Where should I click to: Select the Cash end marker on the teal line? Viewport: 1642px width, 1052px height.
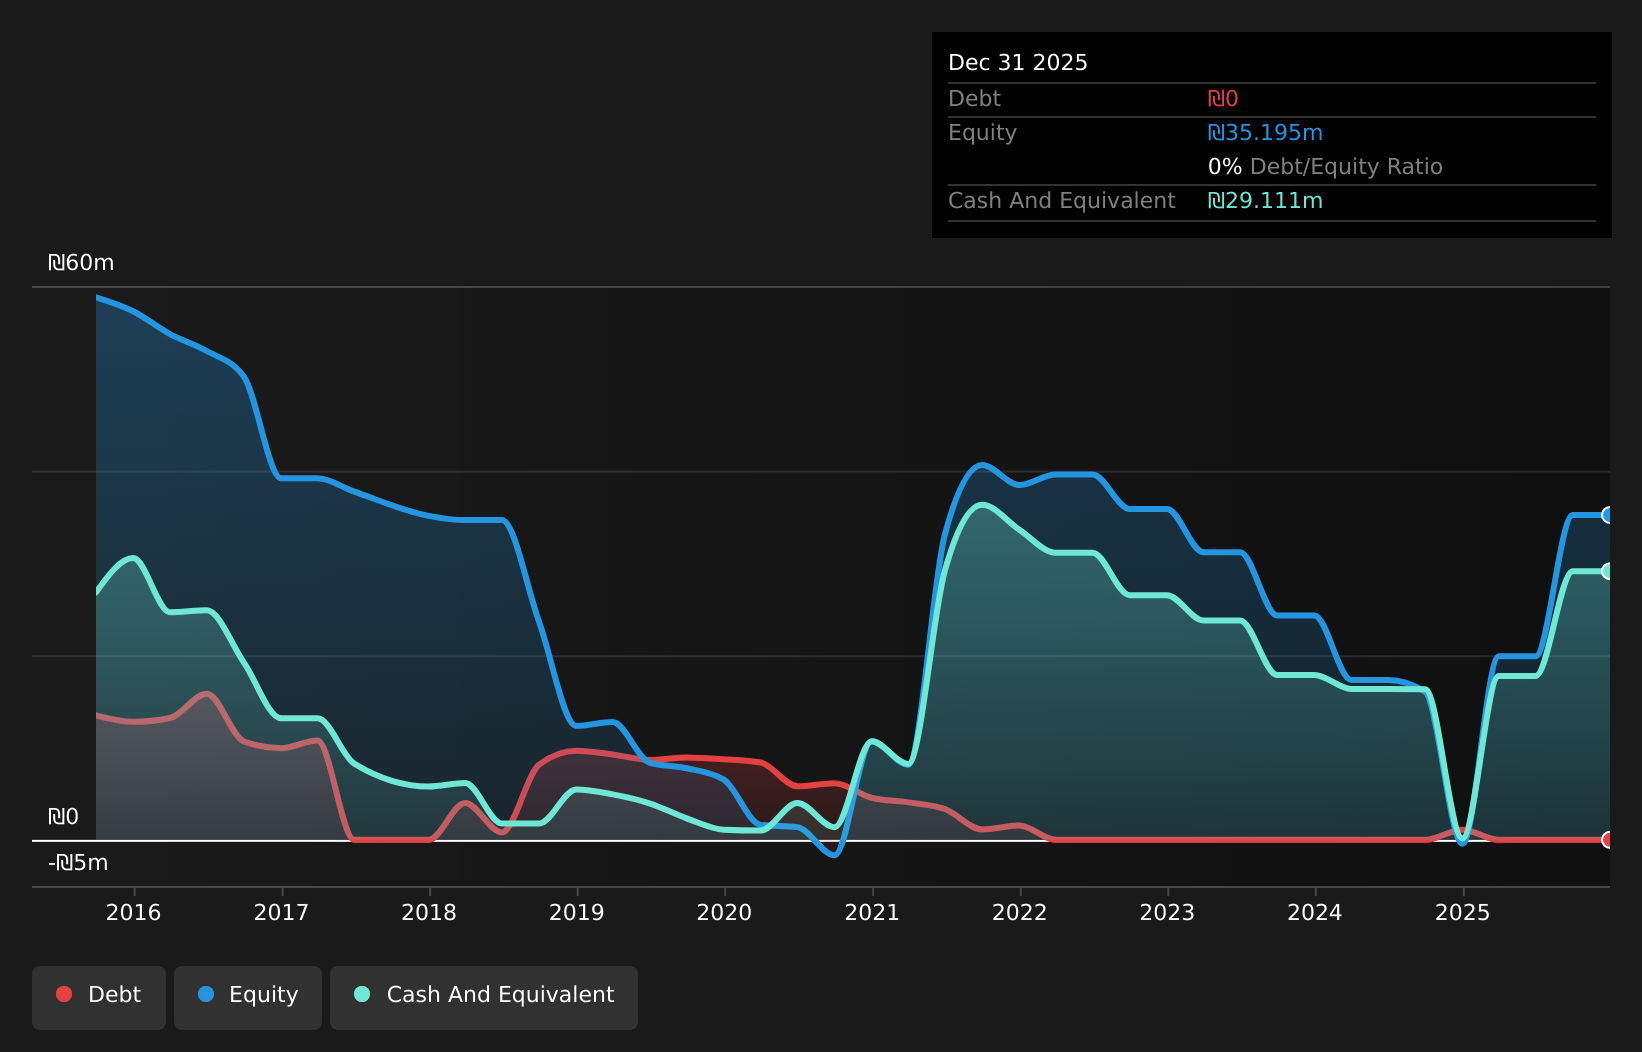[1608, 571]
